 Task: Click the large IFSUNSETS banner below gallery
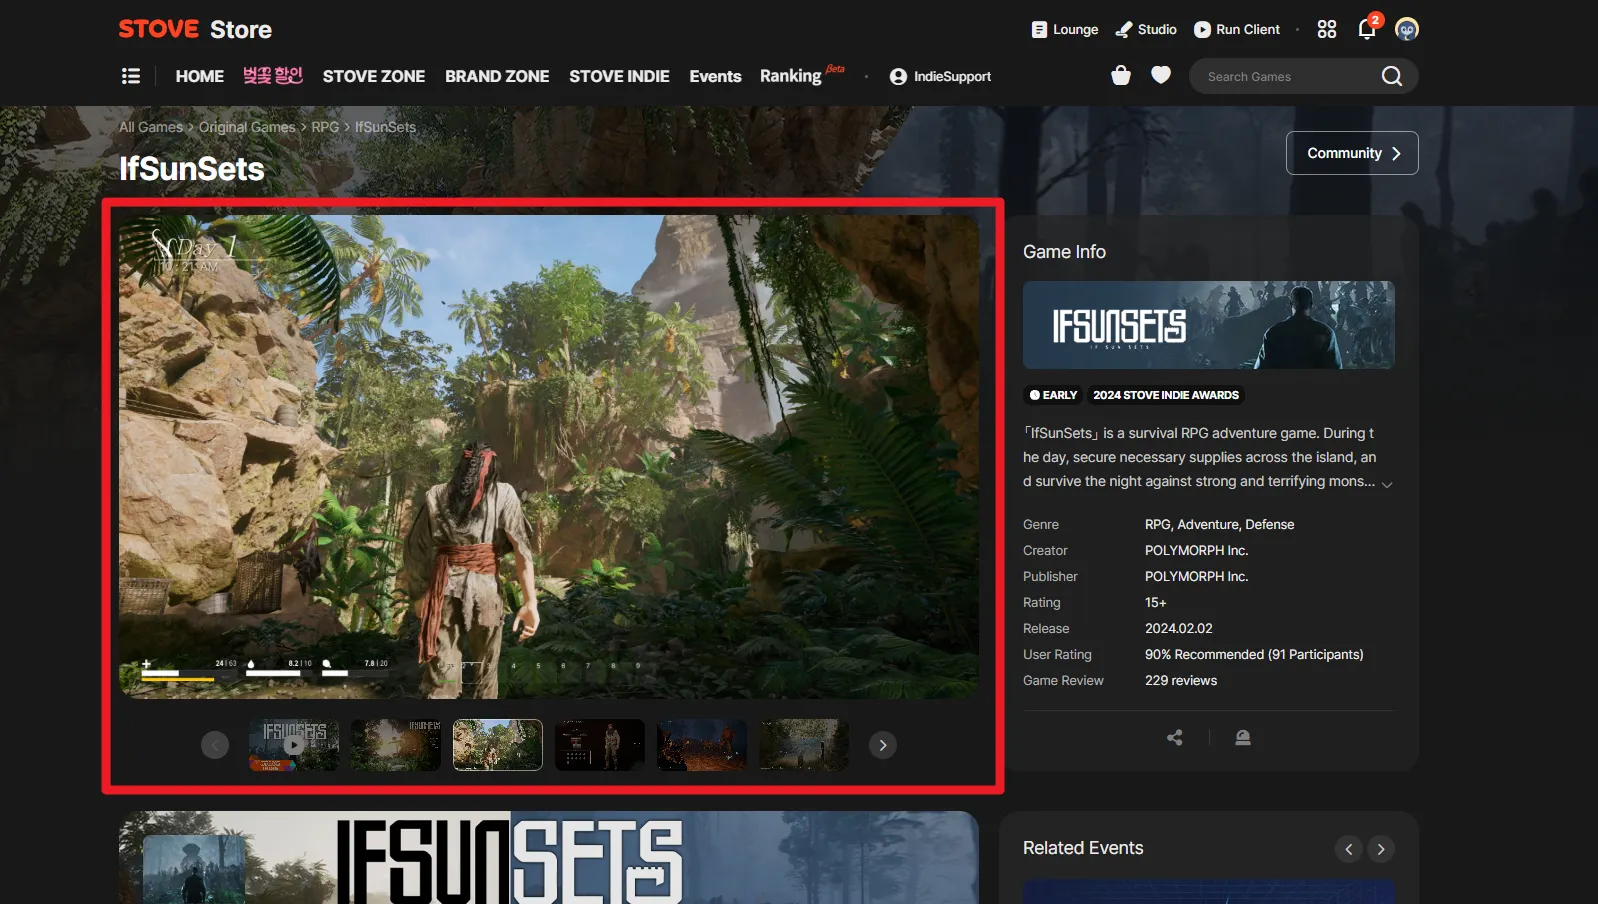(549, 858)
